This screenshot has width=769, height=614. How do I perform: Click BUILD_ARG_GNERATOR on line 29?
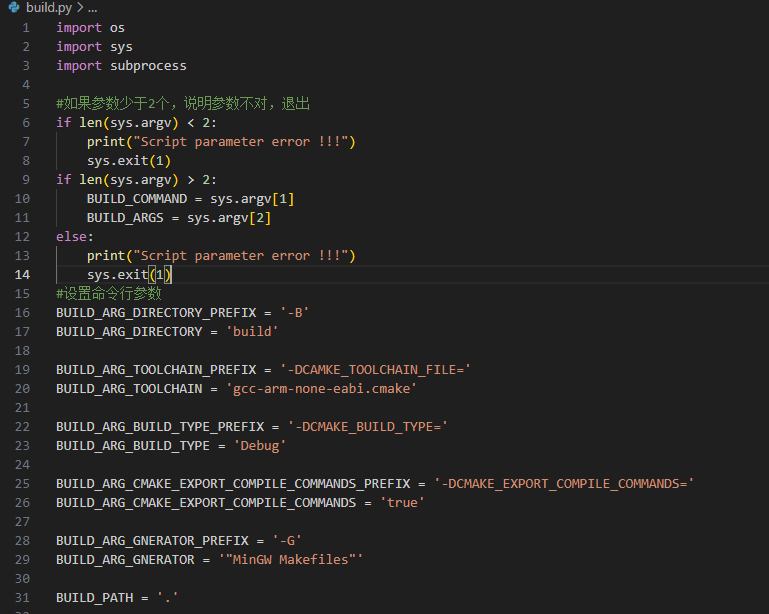tap(125, 560)
